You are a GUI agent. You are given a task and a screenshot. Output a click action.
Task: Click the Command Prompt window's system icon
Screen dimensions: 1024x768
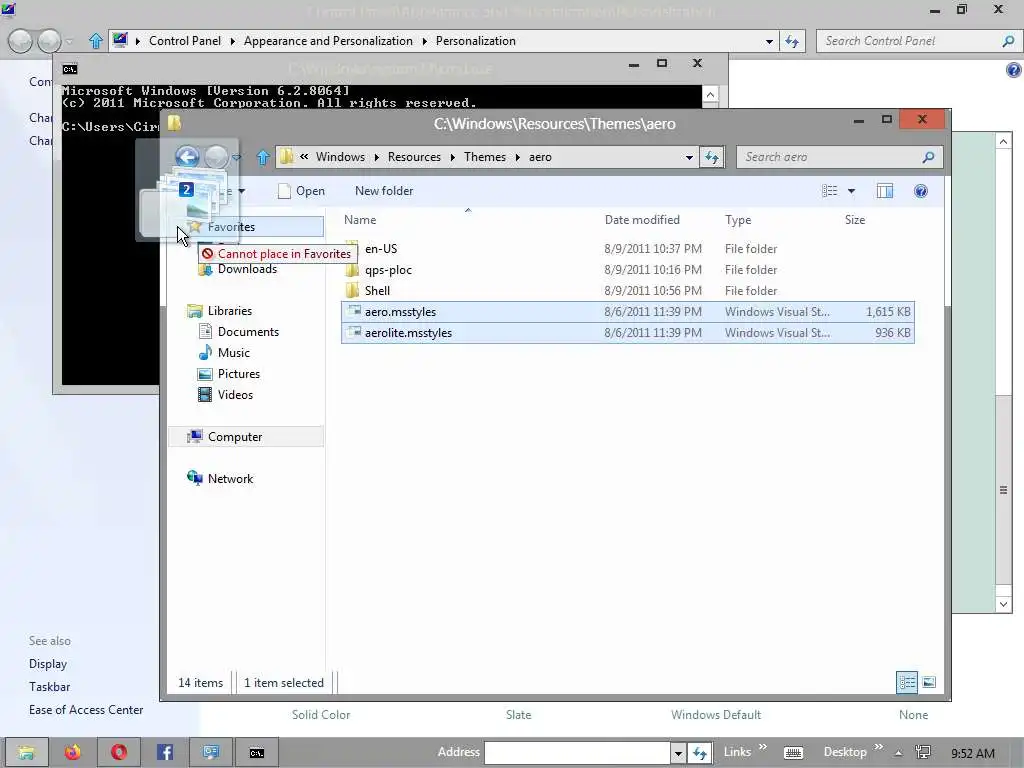point(70,69)
